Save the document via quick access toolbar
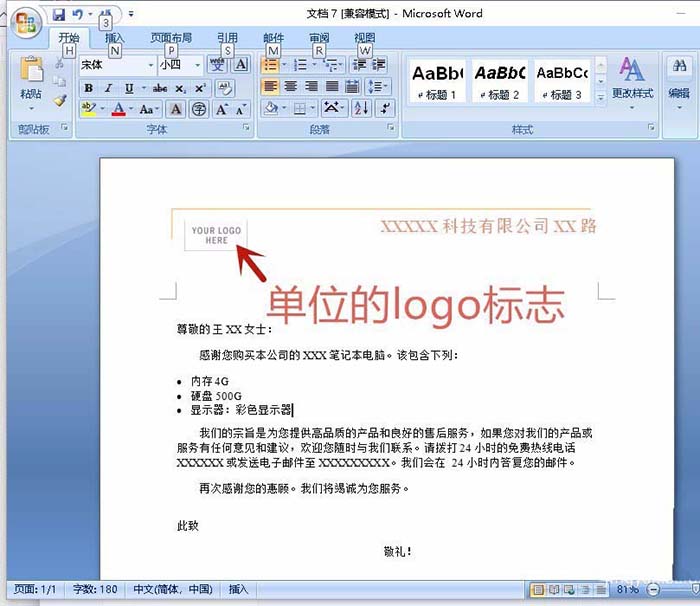 pos(58,15)
